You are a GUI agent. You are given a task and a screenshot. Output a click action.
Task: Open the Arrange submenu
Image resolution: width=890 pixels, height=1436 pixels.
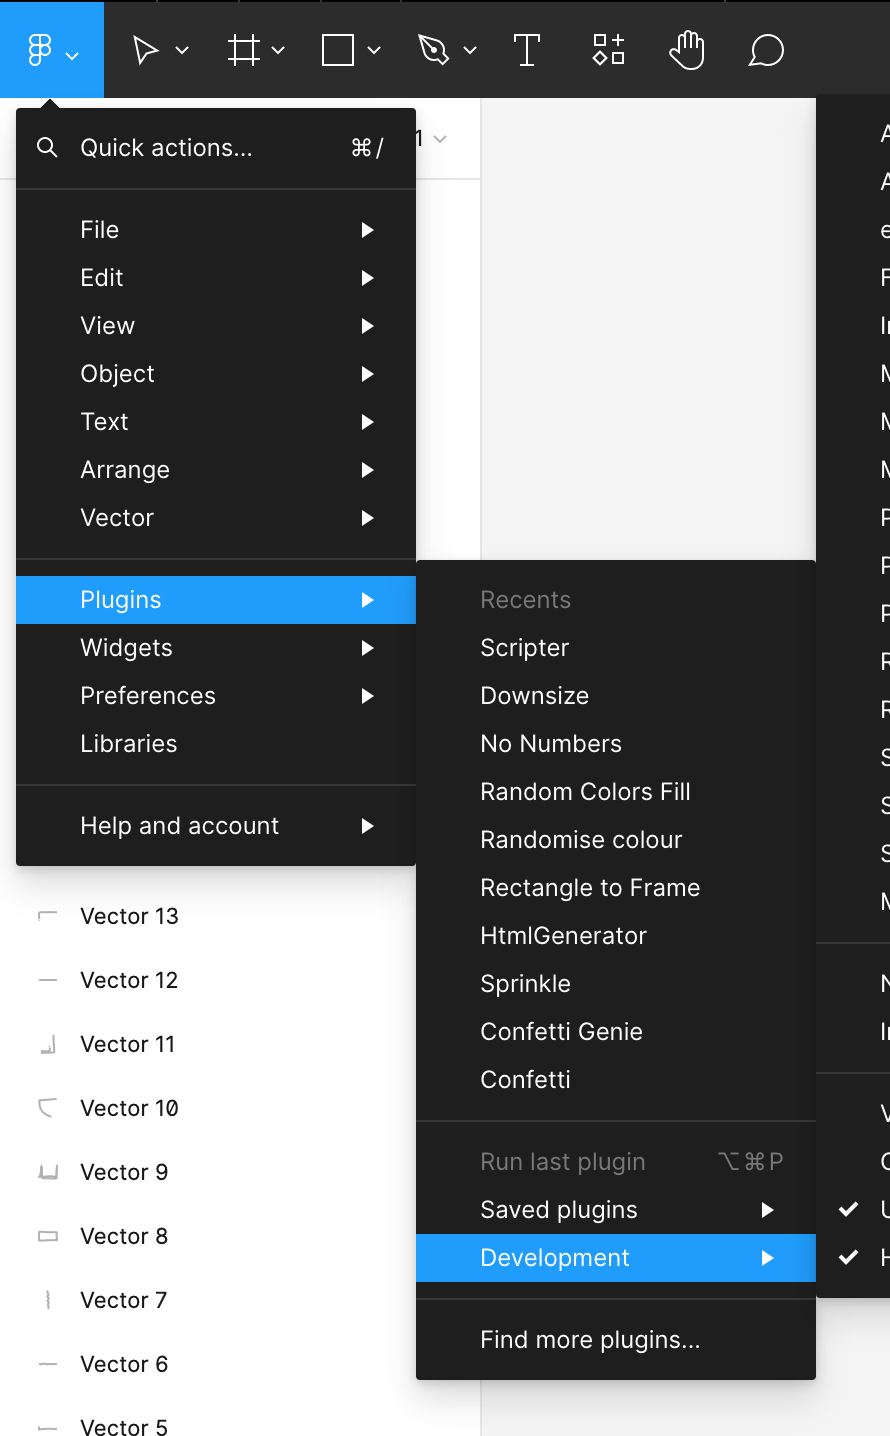[x=216, y=470]
